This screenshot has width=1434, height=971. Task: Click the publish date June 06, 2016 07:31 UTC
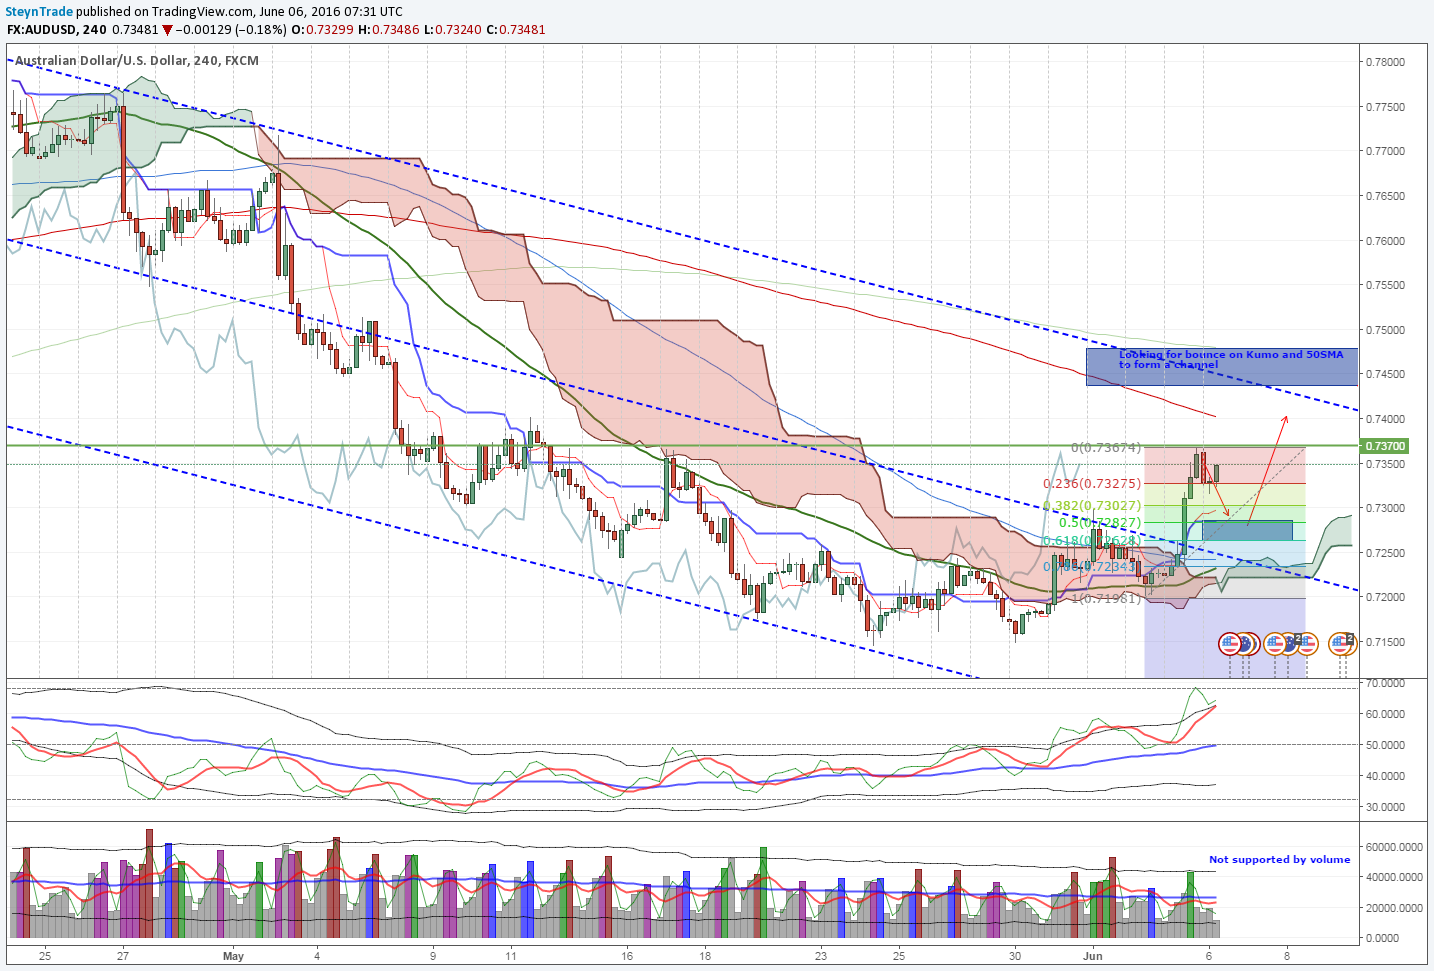(x=330, y=11)
